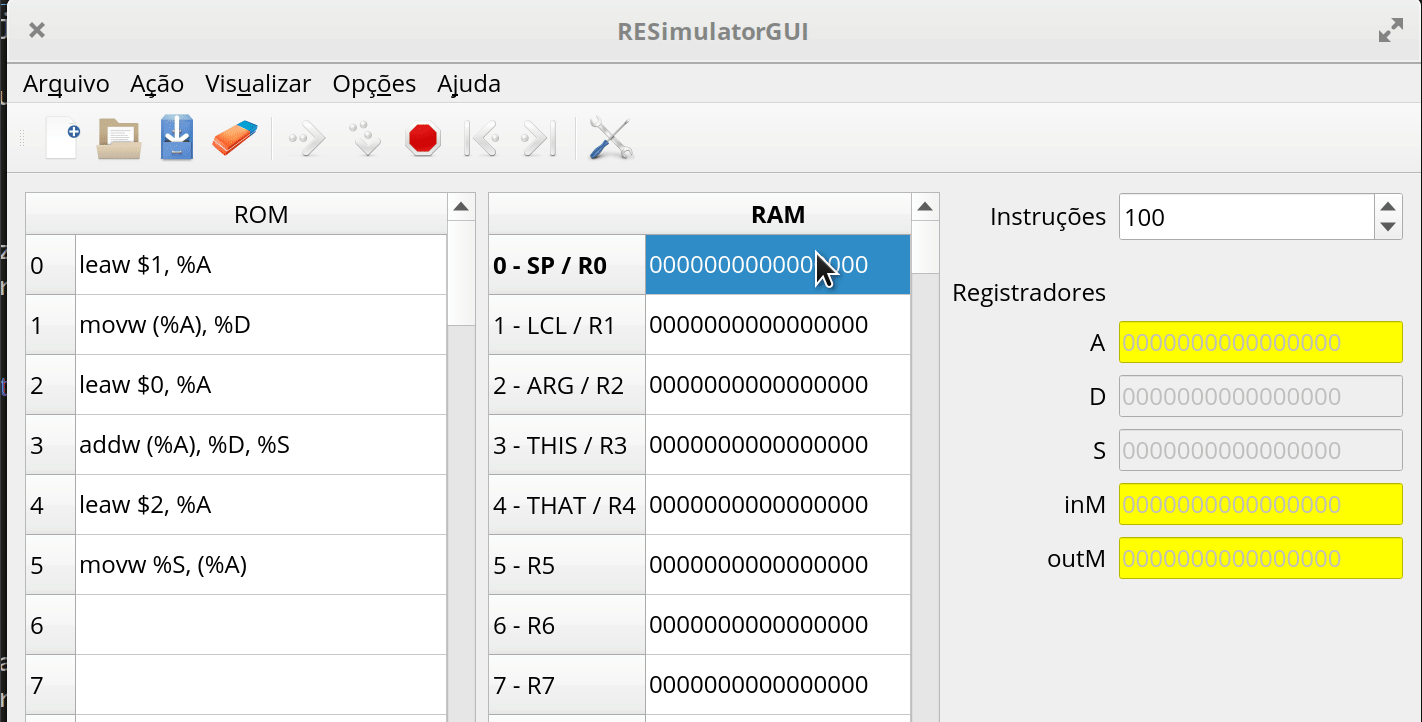Click the right-arrow run icon

tap(307, 138)
